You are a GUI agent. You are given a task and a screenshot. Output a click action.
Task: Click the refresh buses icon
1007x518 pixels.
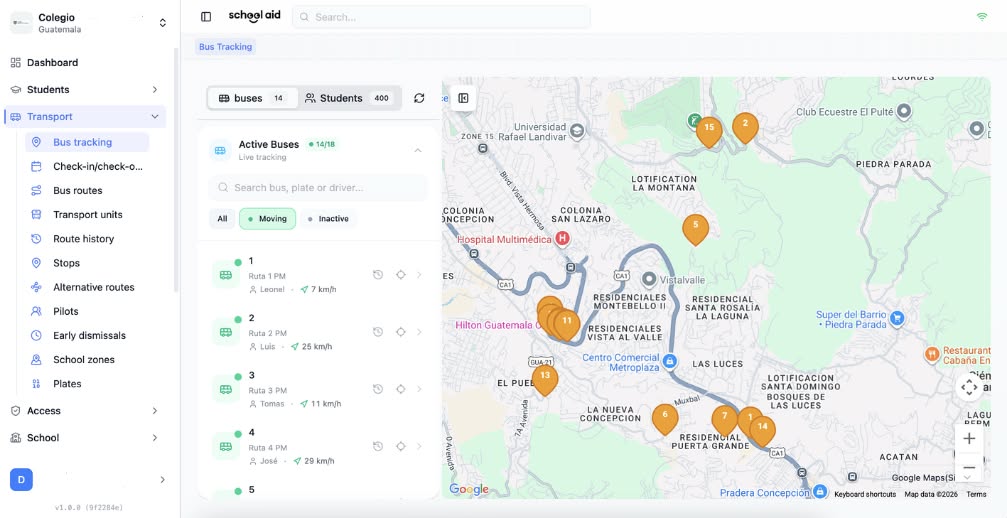pos(419,98)
